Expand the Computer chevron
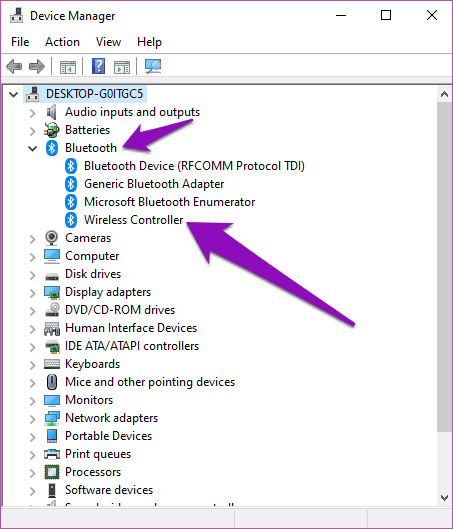 point(33,257)
